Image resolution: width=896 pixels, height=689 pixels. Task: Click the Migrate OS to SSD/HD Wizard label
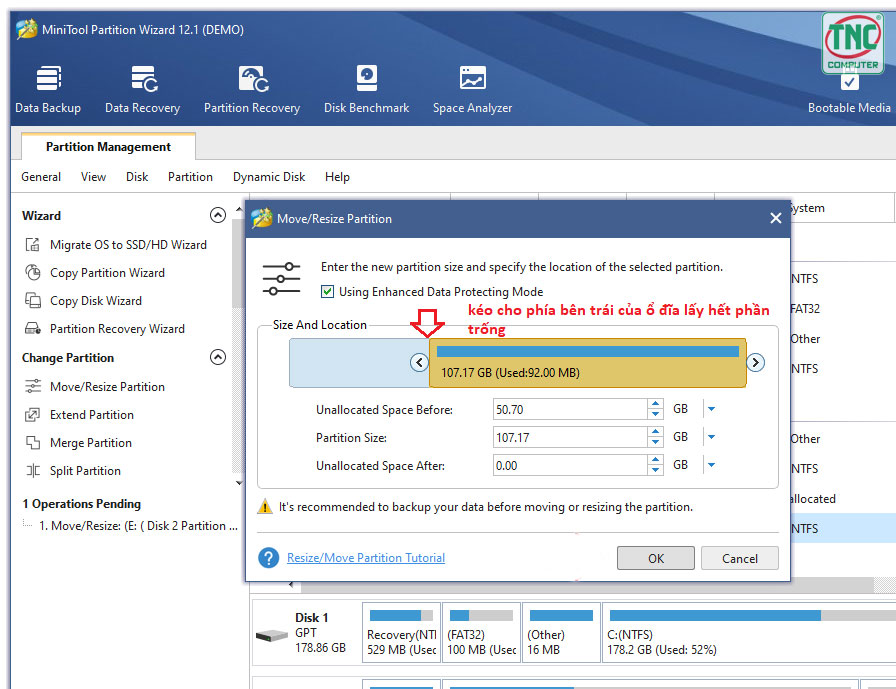(x=129, y=245)
